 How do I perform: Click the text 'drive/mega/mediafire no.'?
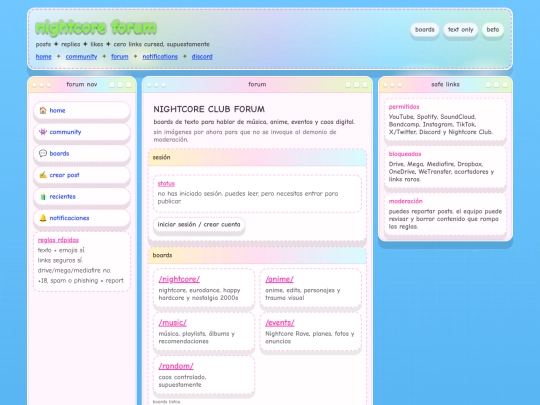[74, 270]
